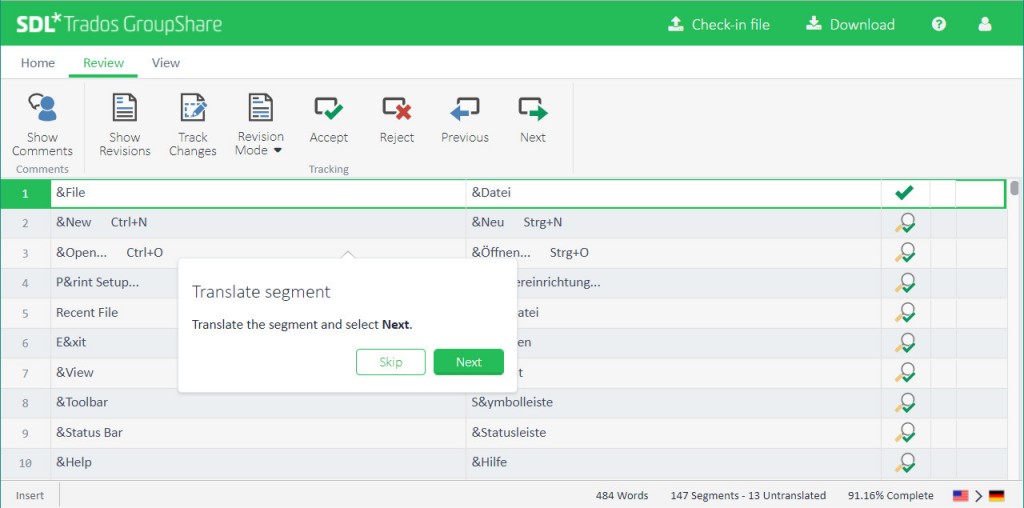Reject the tracked change
The image size is (1024, 508).
click(396, 108)
